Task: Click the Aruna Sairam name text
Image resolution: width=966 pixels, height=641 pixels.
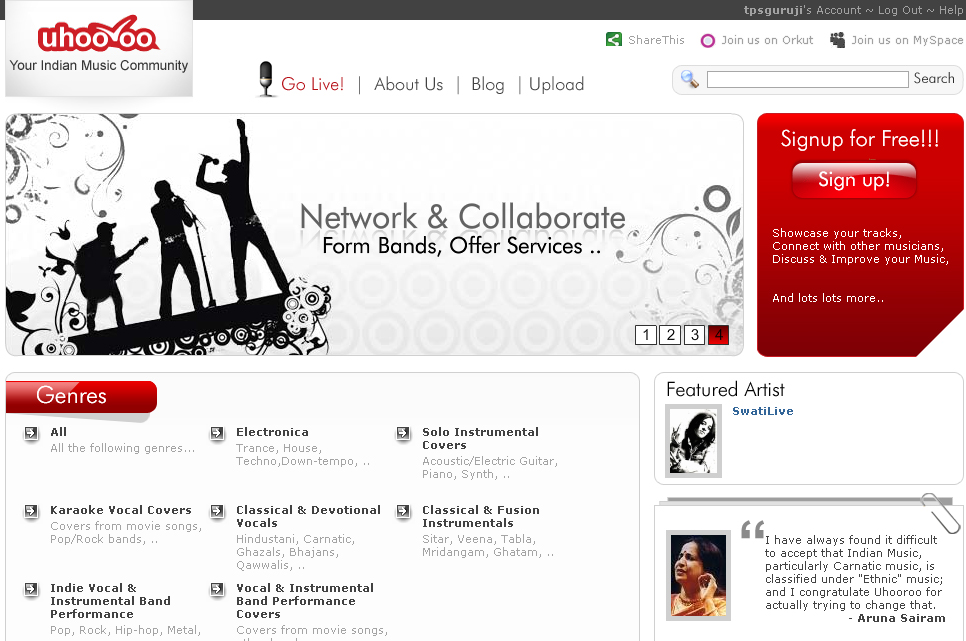Action: click(x=901, y=618)
